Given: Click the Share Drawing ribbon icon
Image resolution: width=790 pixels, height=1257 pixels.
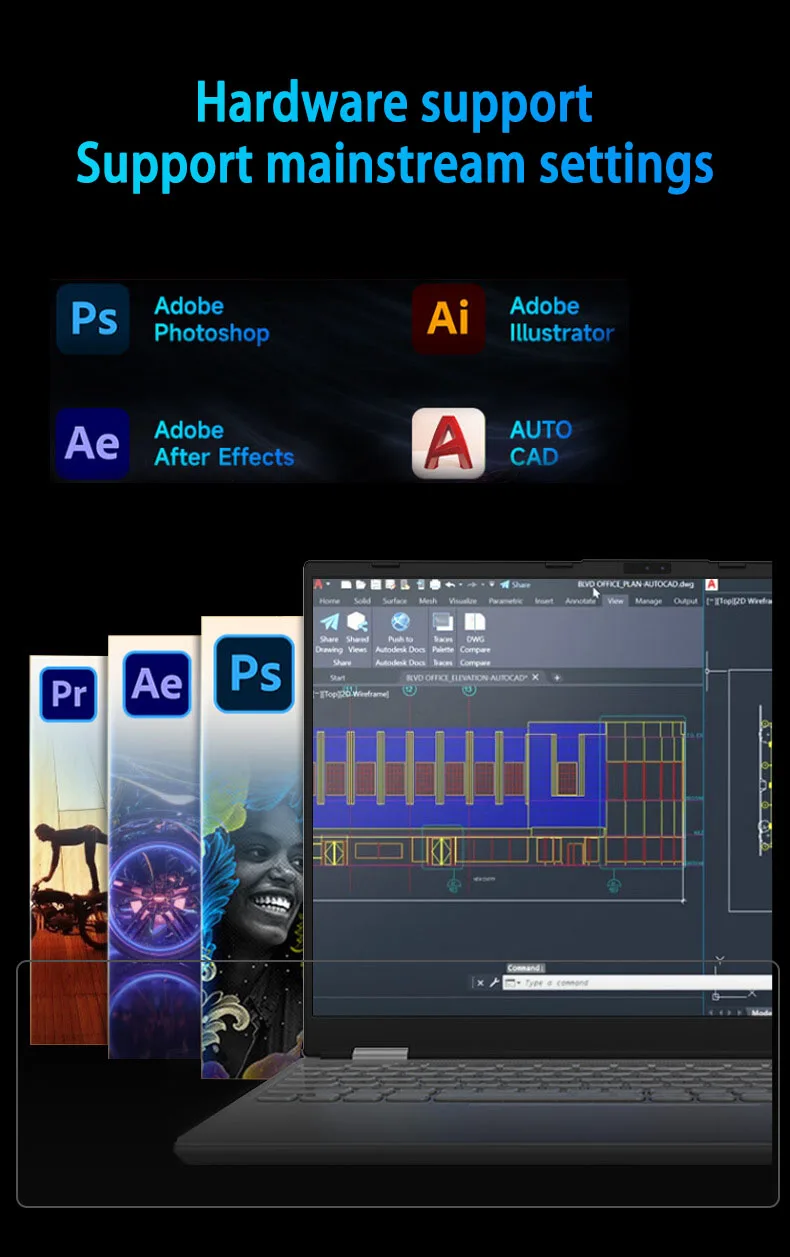Looking at the screenshot, I should 329,631.
